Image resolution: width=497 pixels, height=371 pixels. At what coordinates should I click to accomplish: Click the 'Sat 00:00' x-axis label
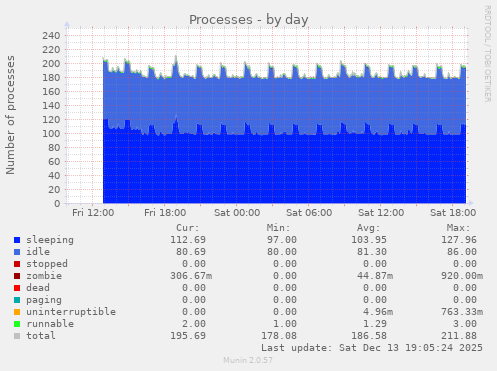coord(237,213)
